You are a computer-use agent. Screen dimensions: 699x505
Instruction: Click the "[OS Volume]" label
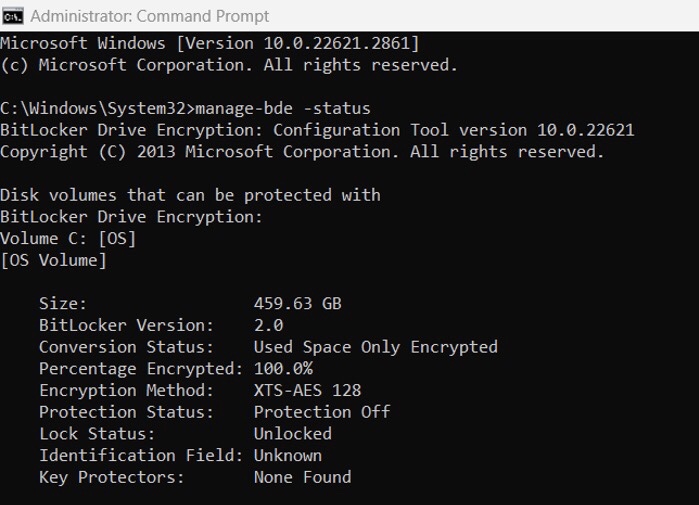(x=53, y=261)
